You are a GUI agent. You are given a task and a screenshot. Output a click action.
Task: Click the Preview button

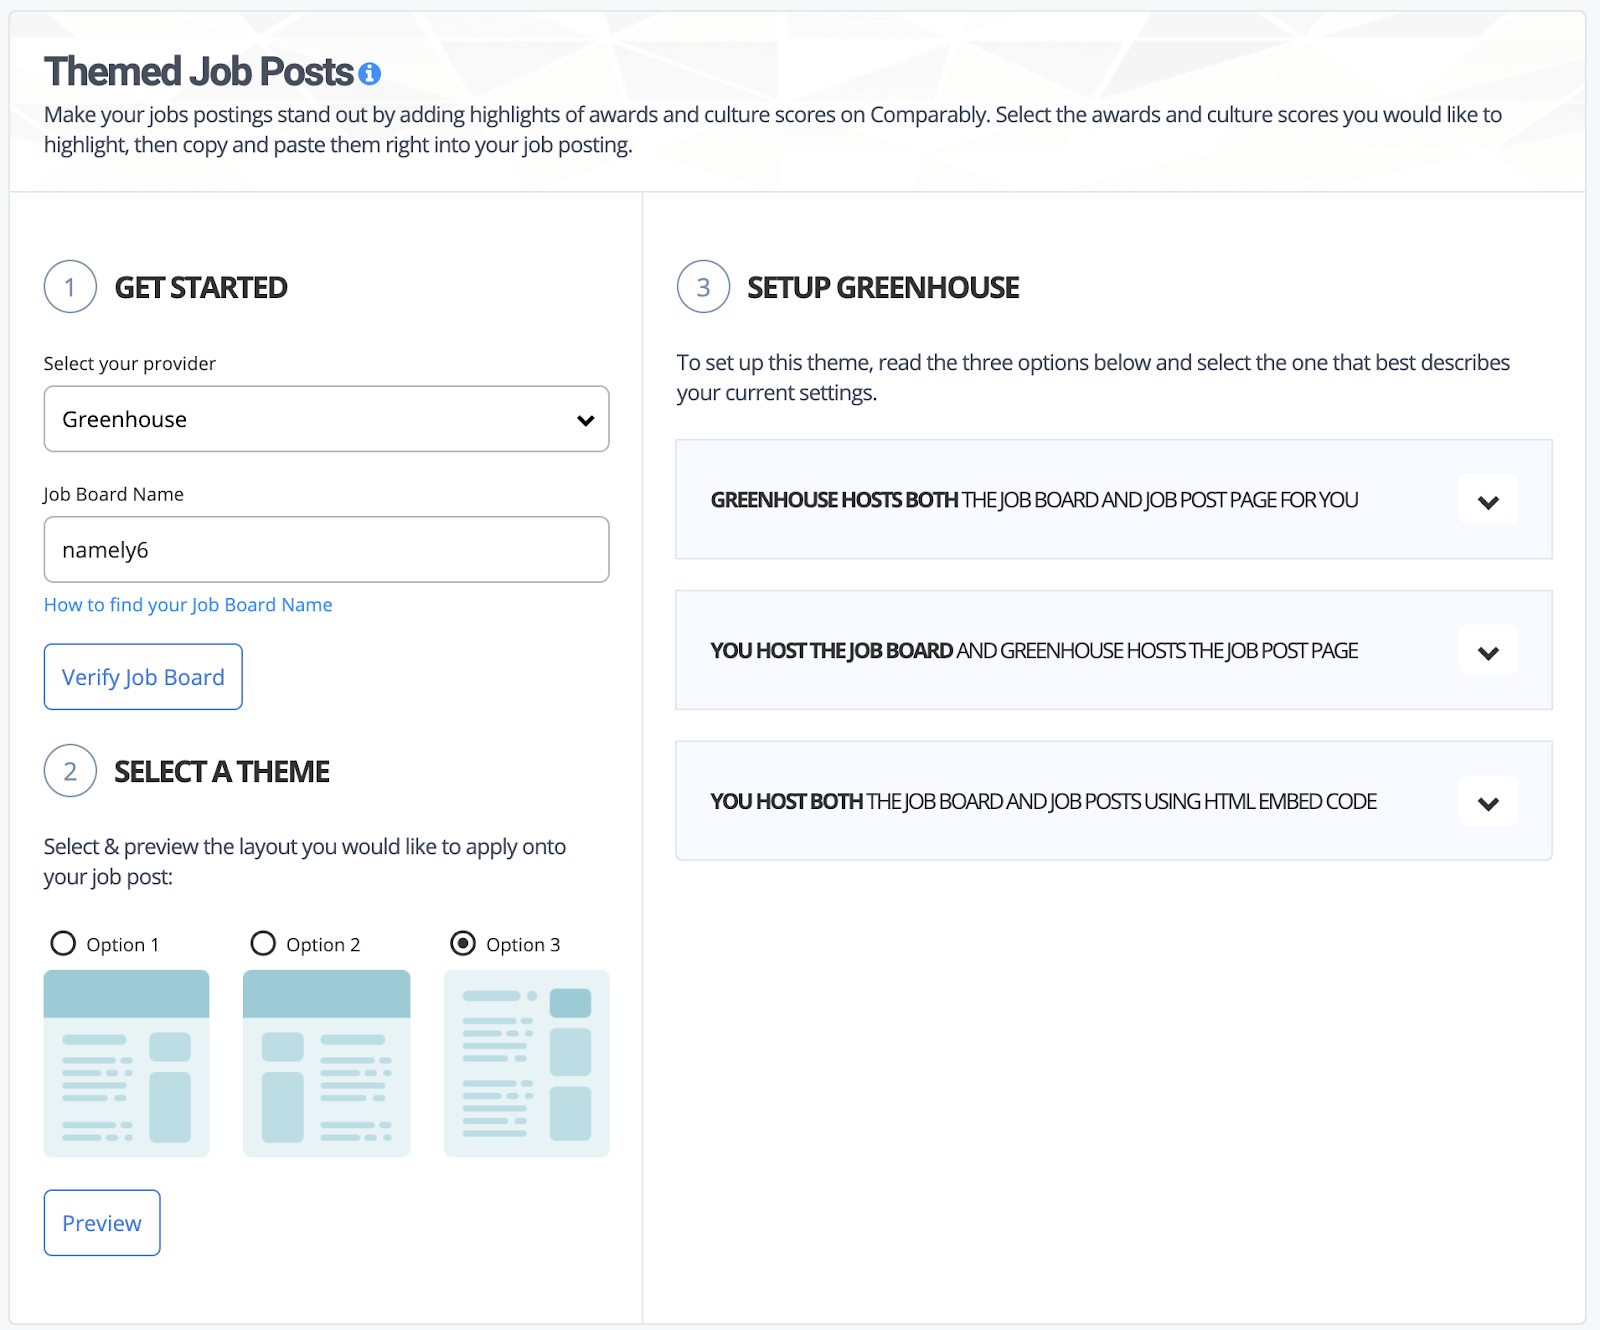click(102, 1223)
